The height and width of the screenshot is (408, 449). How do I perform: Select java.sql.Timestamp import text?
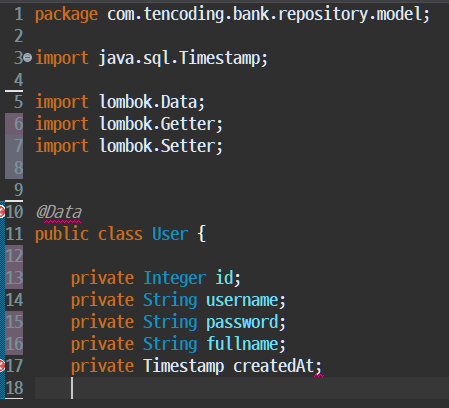180,58
